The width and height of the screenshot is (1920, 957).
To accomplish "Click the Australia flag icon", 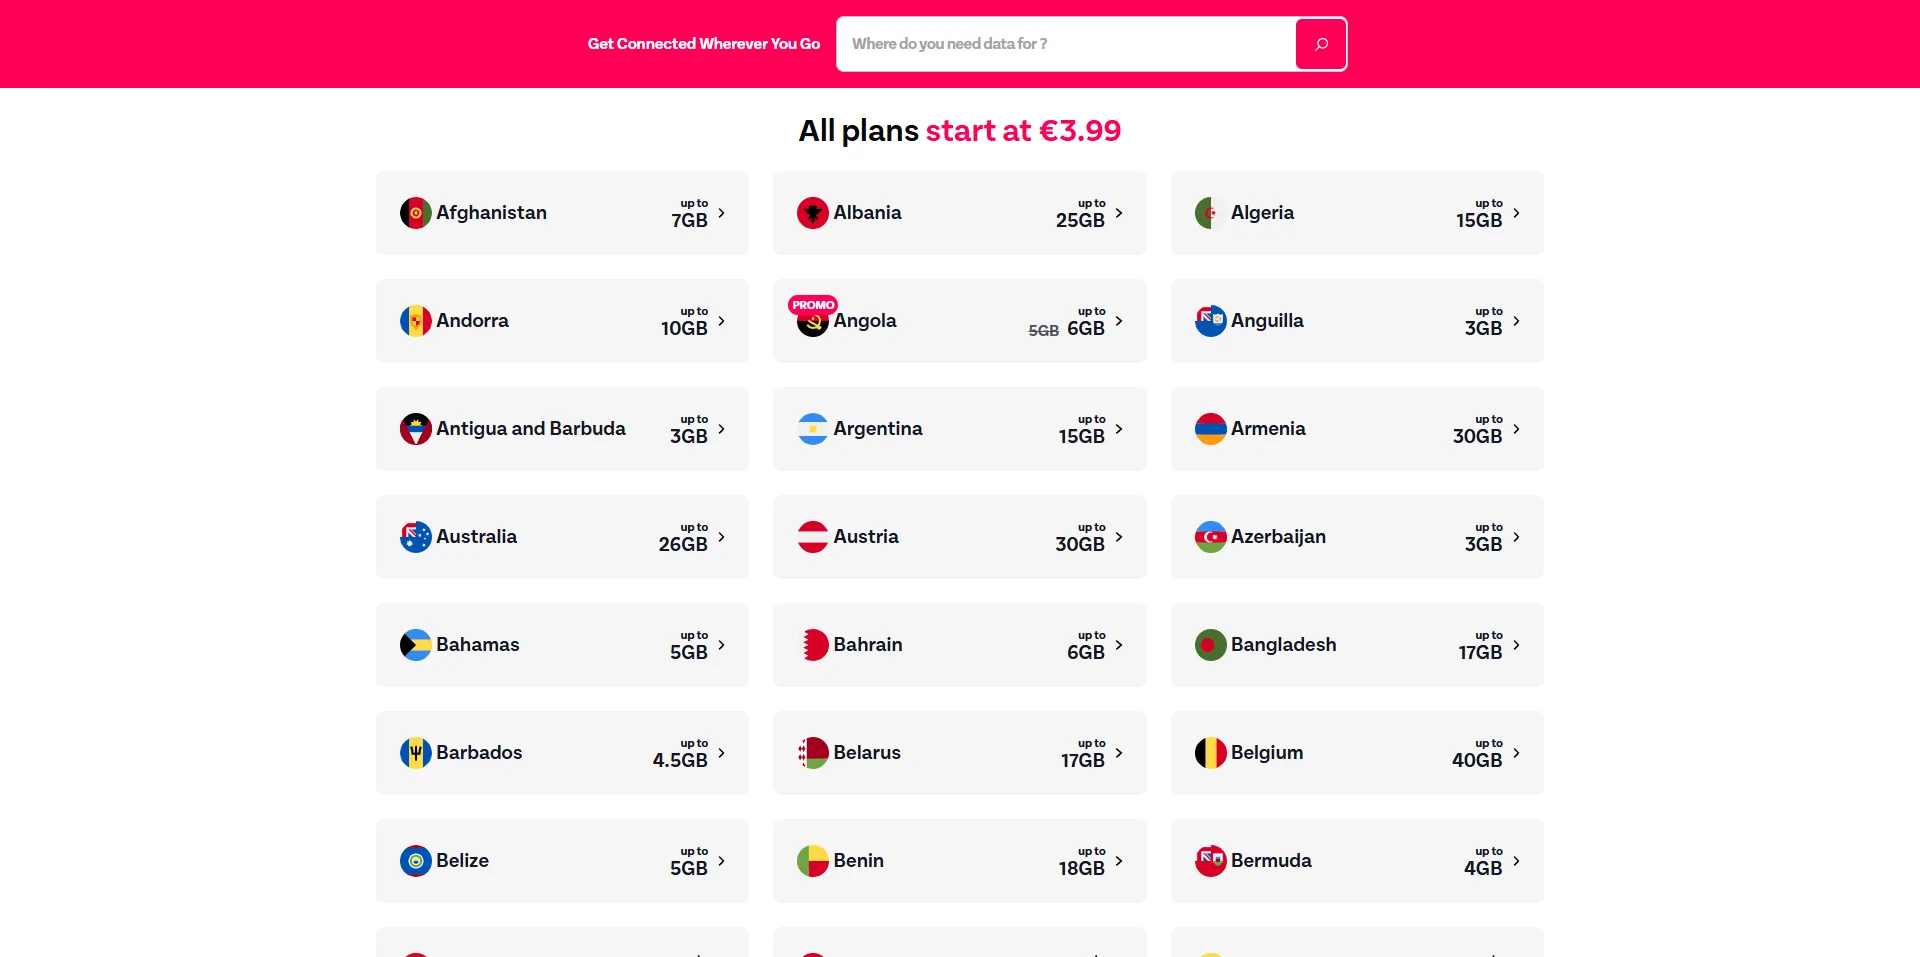I will click(416, 537).
